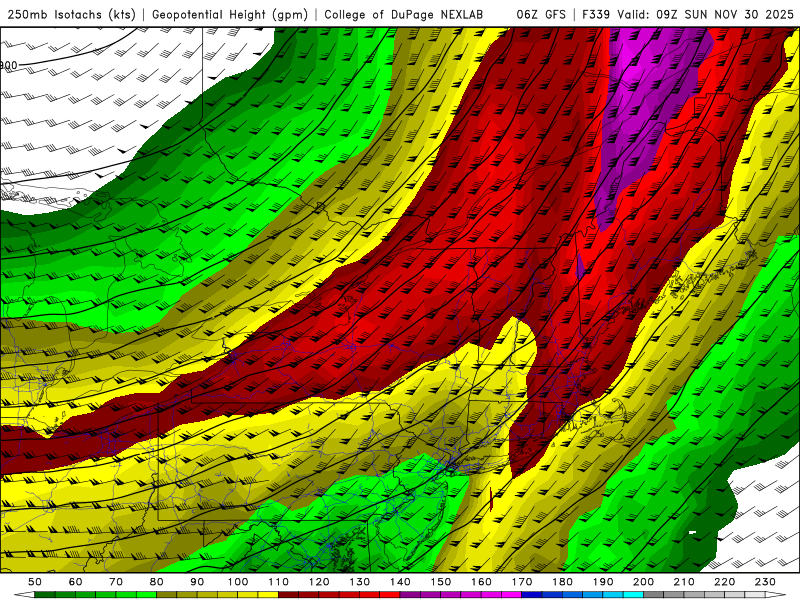Click the 60 knot scale label

(x=76, y=582)
